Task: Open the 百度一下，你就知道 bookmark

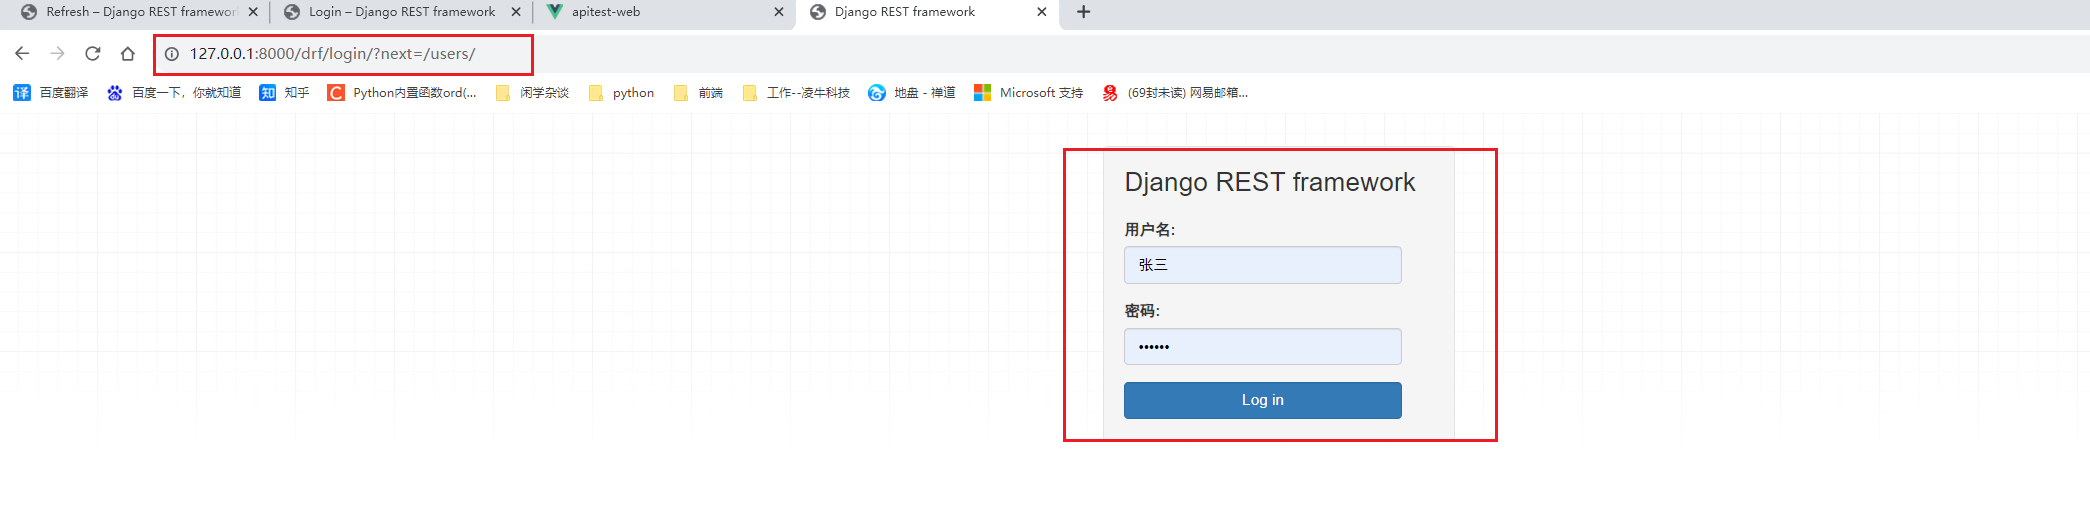Action: (x=175, y=93)
